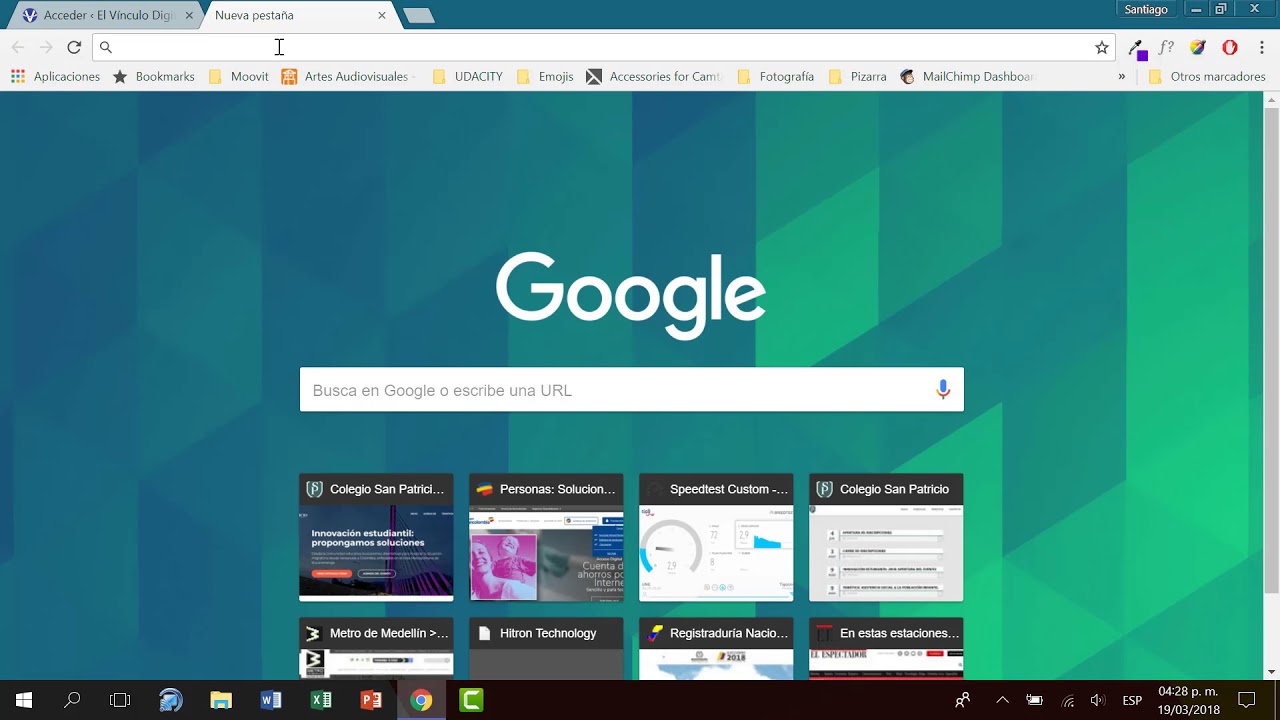Open File Explorer from the taskbar
The image size is (1280, 720).
221,700
